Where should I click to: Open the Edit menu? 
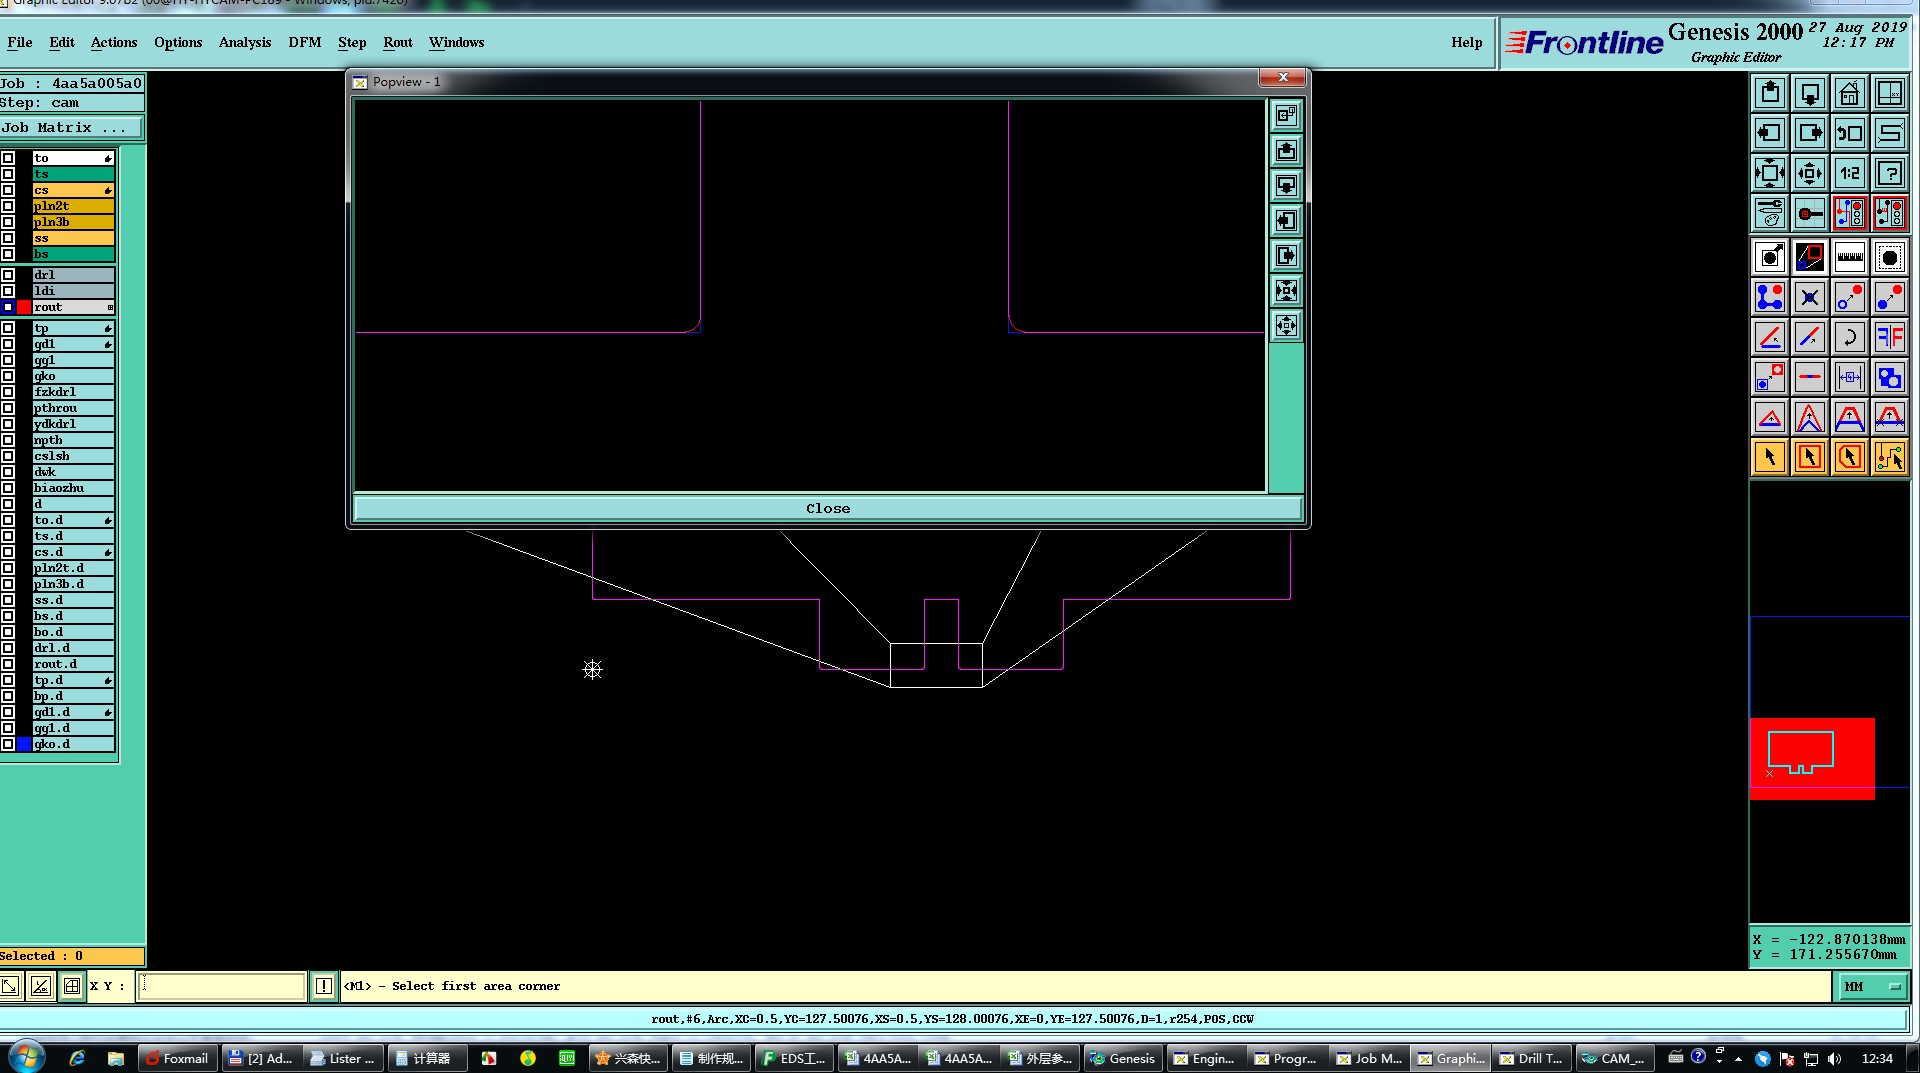pos(62,42)
